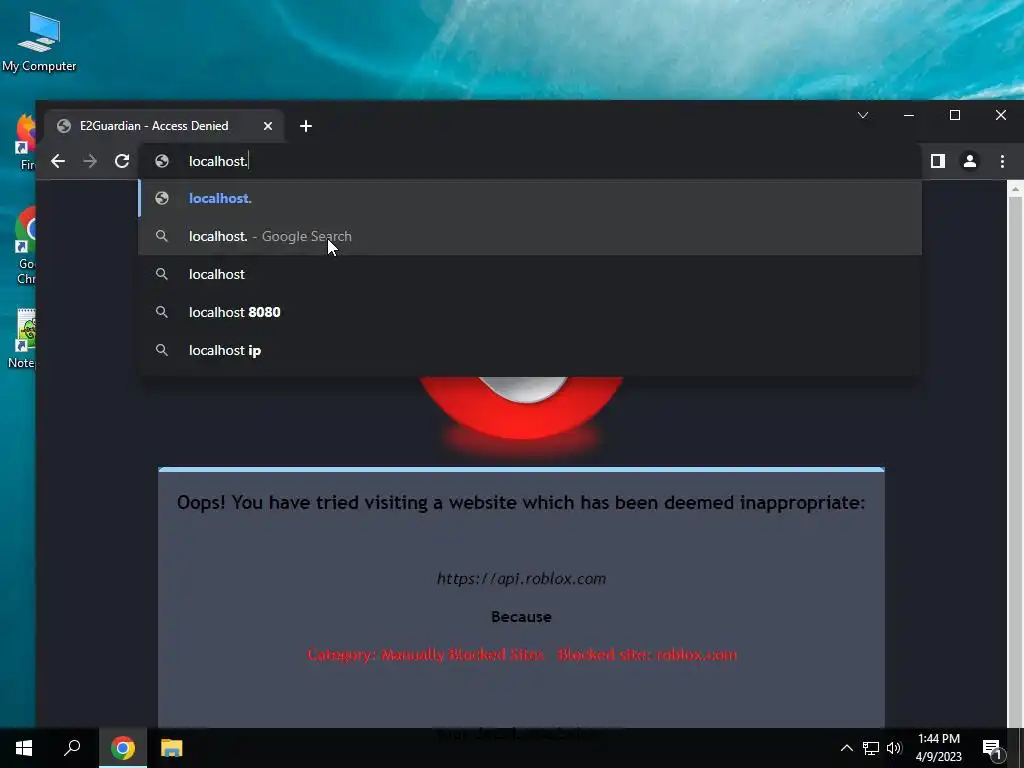Open the notification center icon

tap(992, 748)
